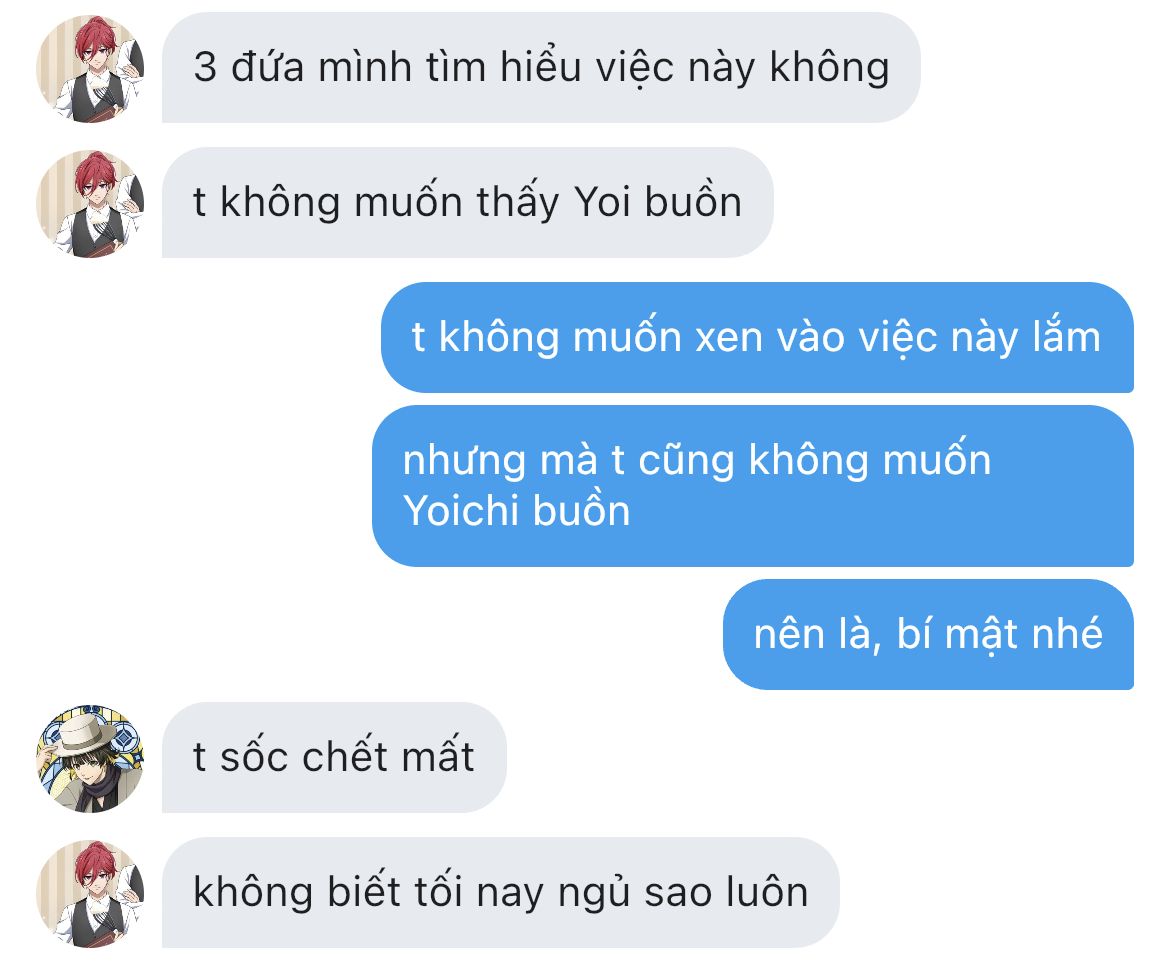Tap the "t sốc chết mất" message bubble
This screenshot has width=1170, height=961.
tap(334, 757)
